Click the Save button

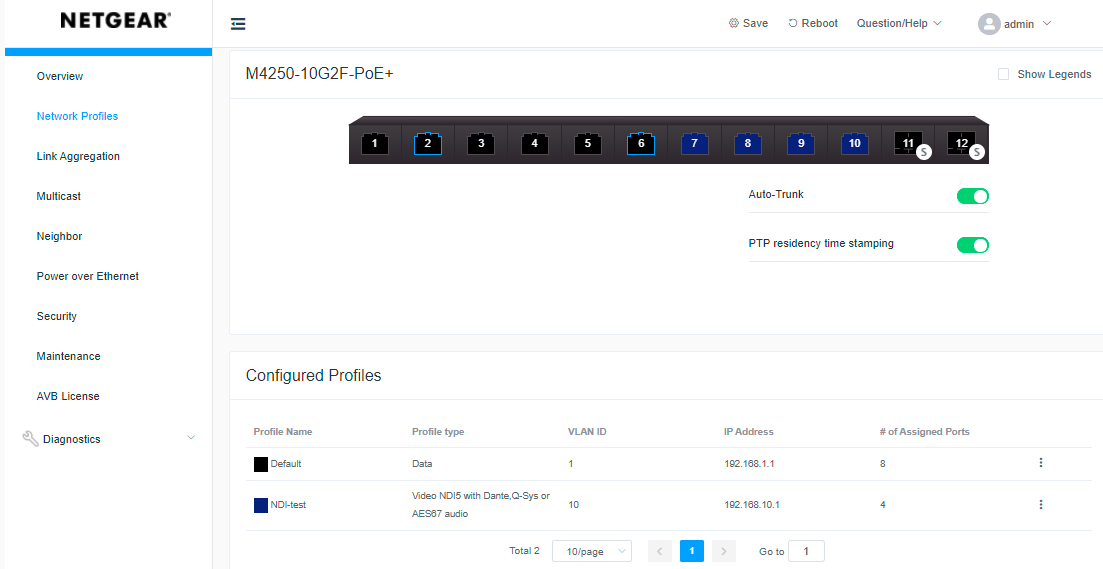[748, 23]
